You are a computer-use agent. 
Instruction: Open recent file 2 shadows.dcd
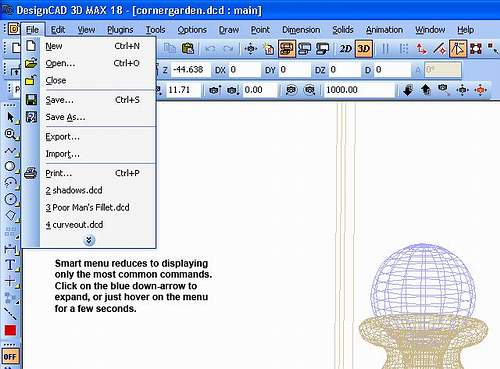74,190
